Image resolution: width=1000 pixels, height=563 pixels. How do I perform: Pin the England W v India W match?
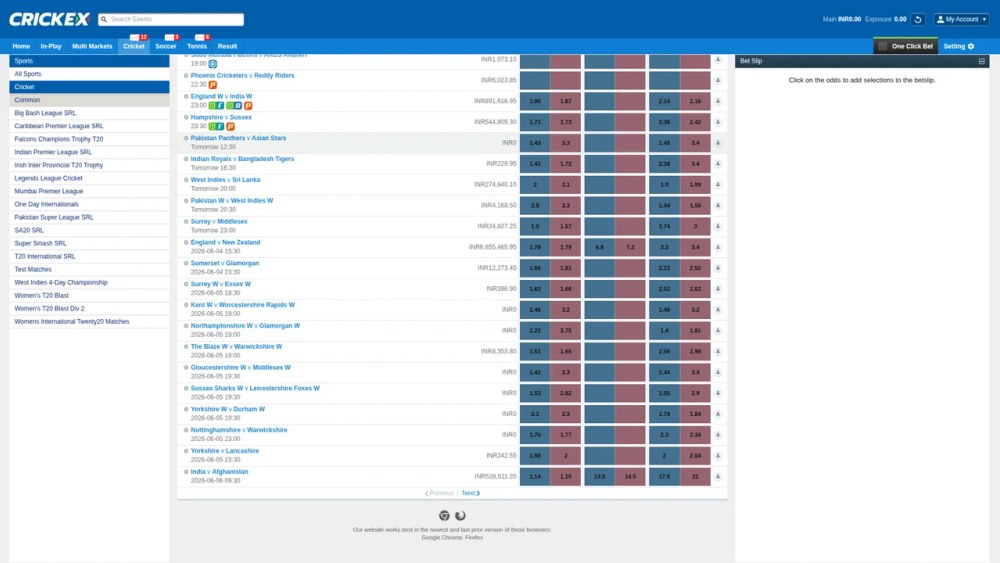[x=717, y=101]
